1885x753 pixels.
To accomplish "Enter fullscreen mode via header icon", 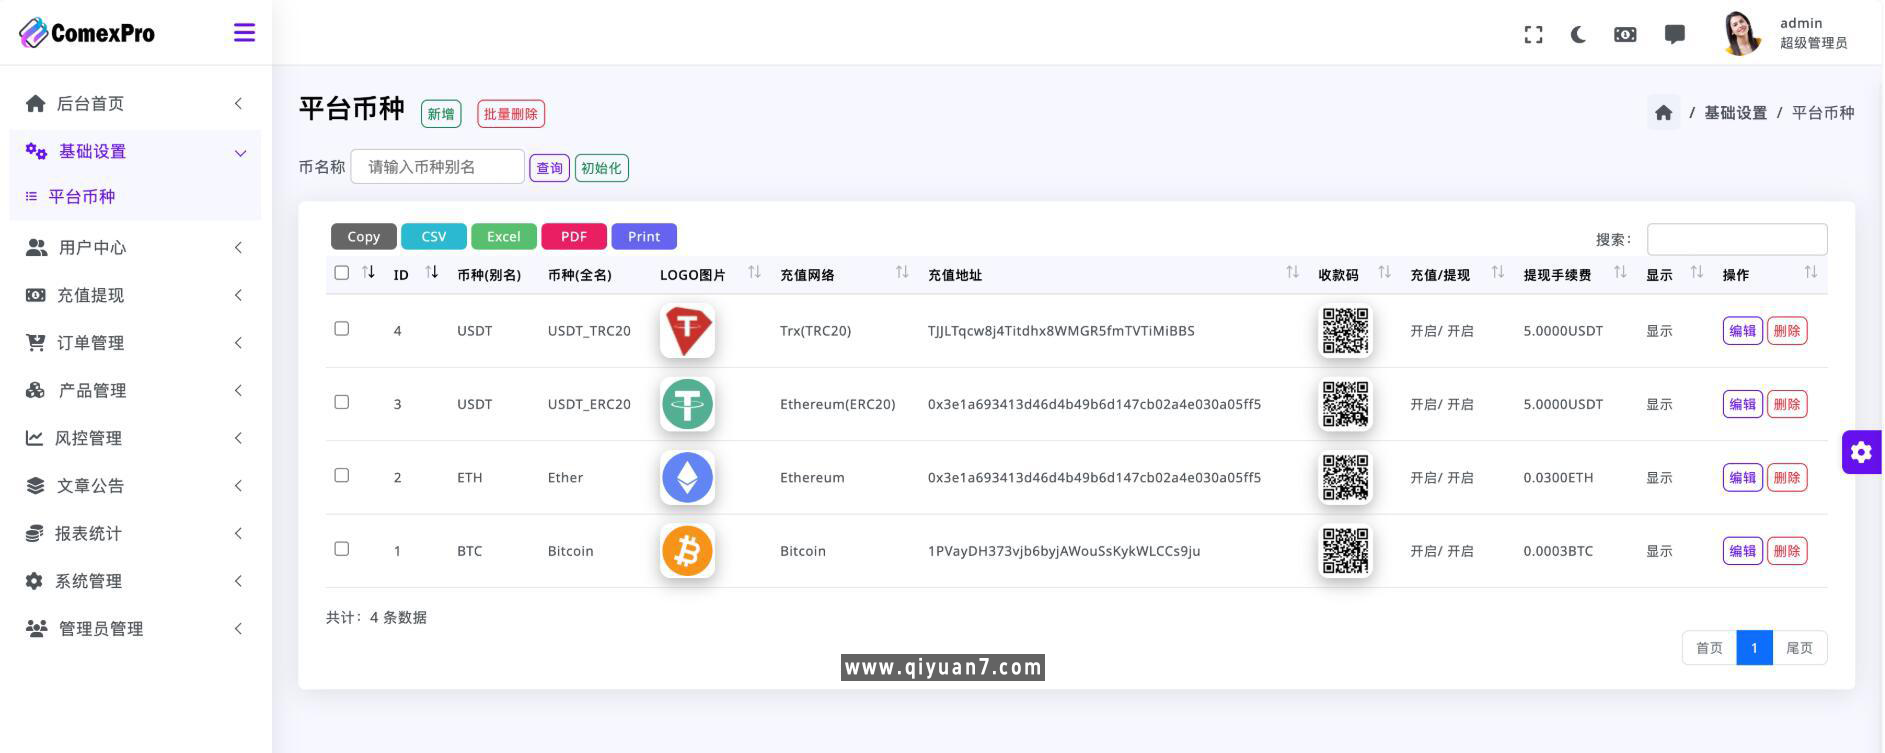I will point(1533,35).
